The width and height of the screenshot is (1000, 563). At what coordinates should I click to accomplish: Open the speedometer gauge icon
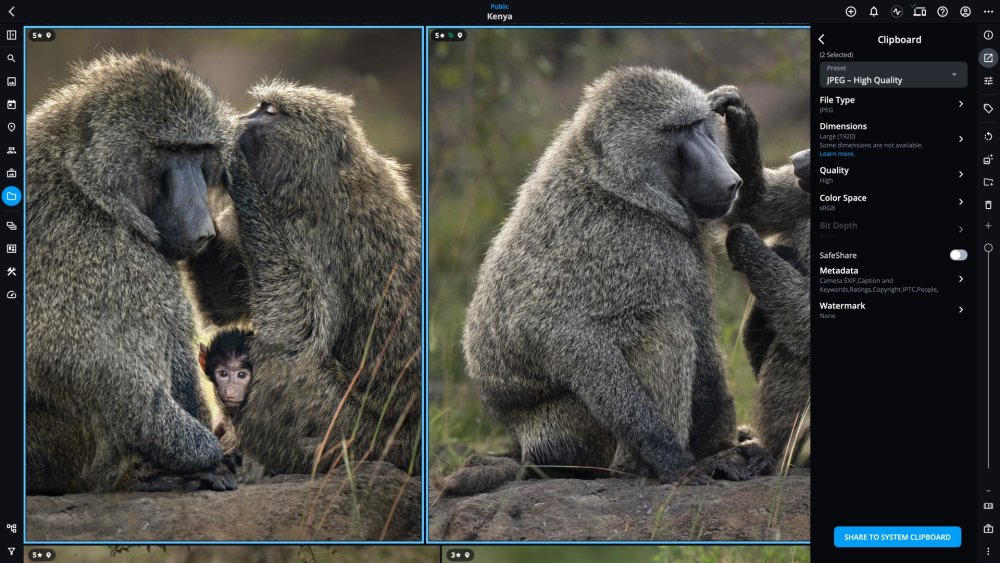[x=11, y=294]
